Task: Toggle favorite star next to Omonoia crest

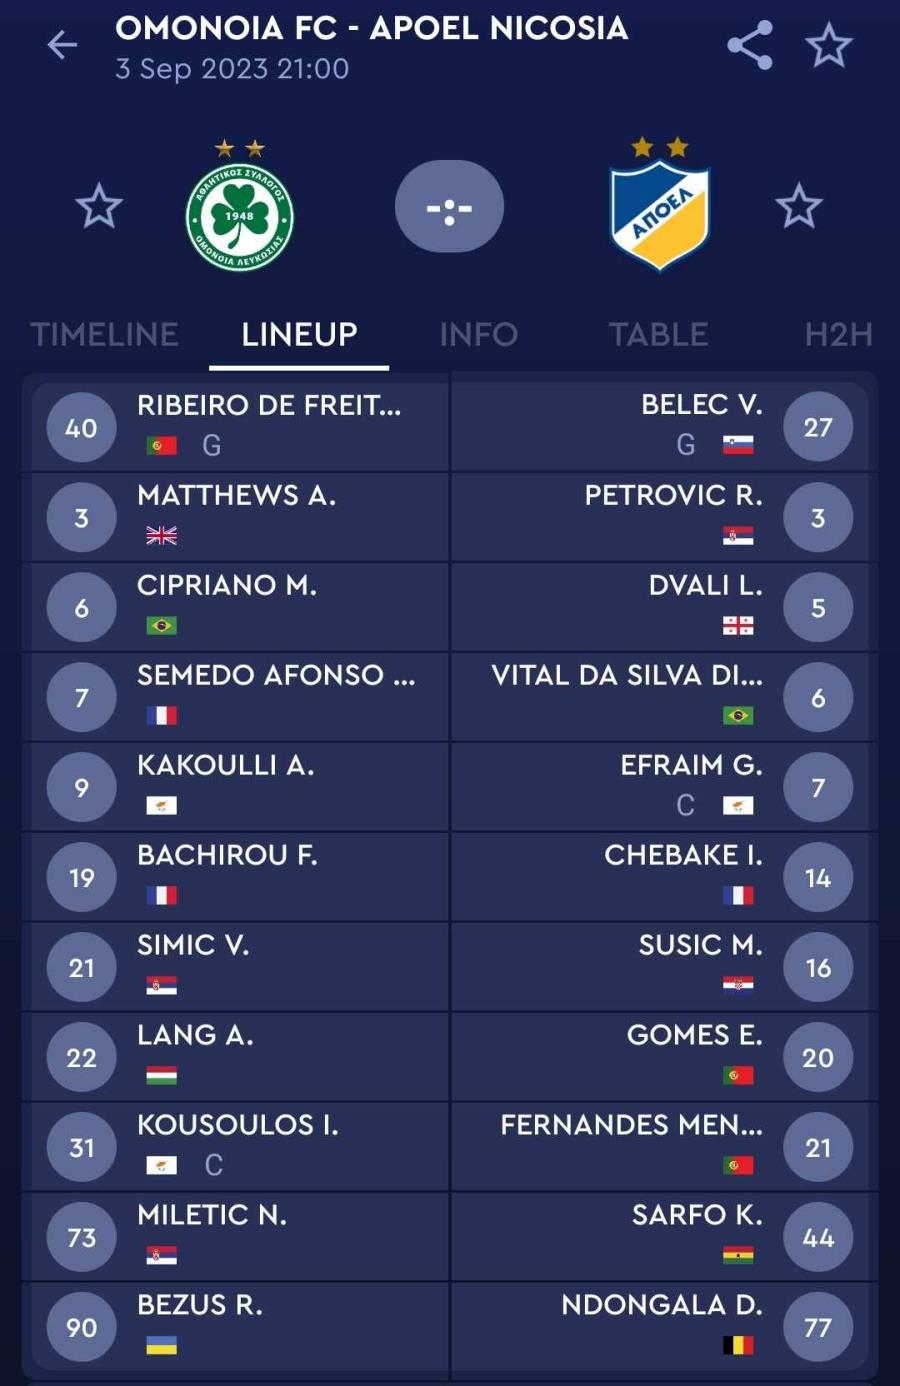Action: tap(99, 206)
